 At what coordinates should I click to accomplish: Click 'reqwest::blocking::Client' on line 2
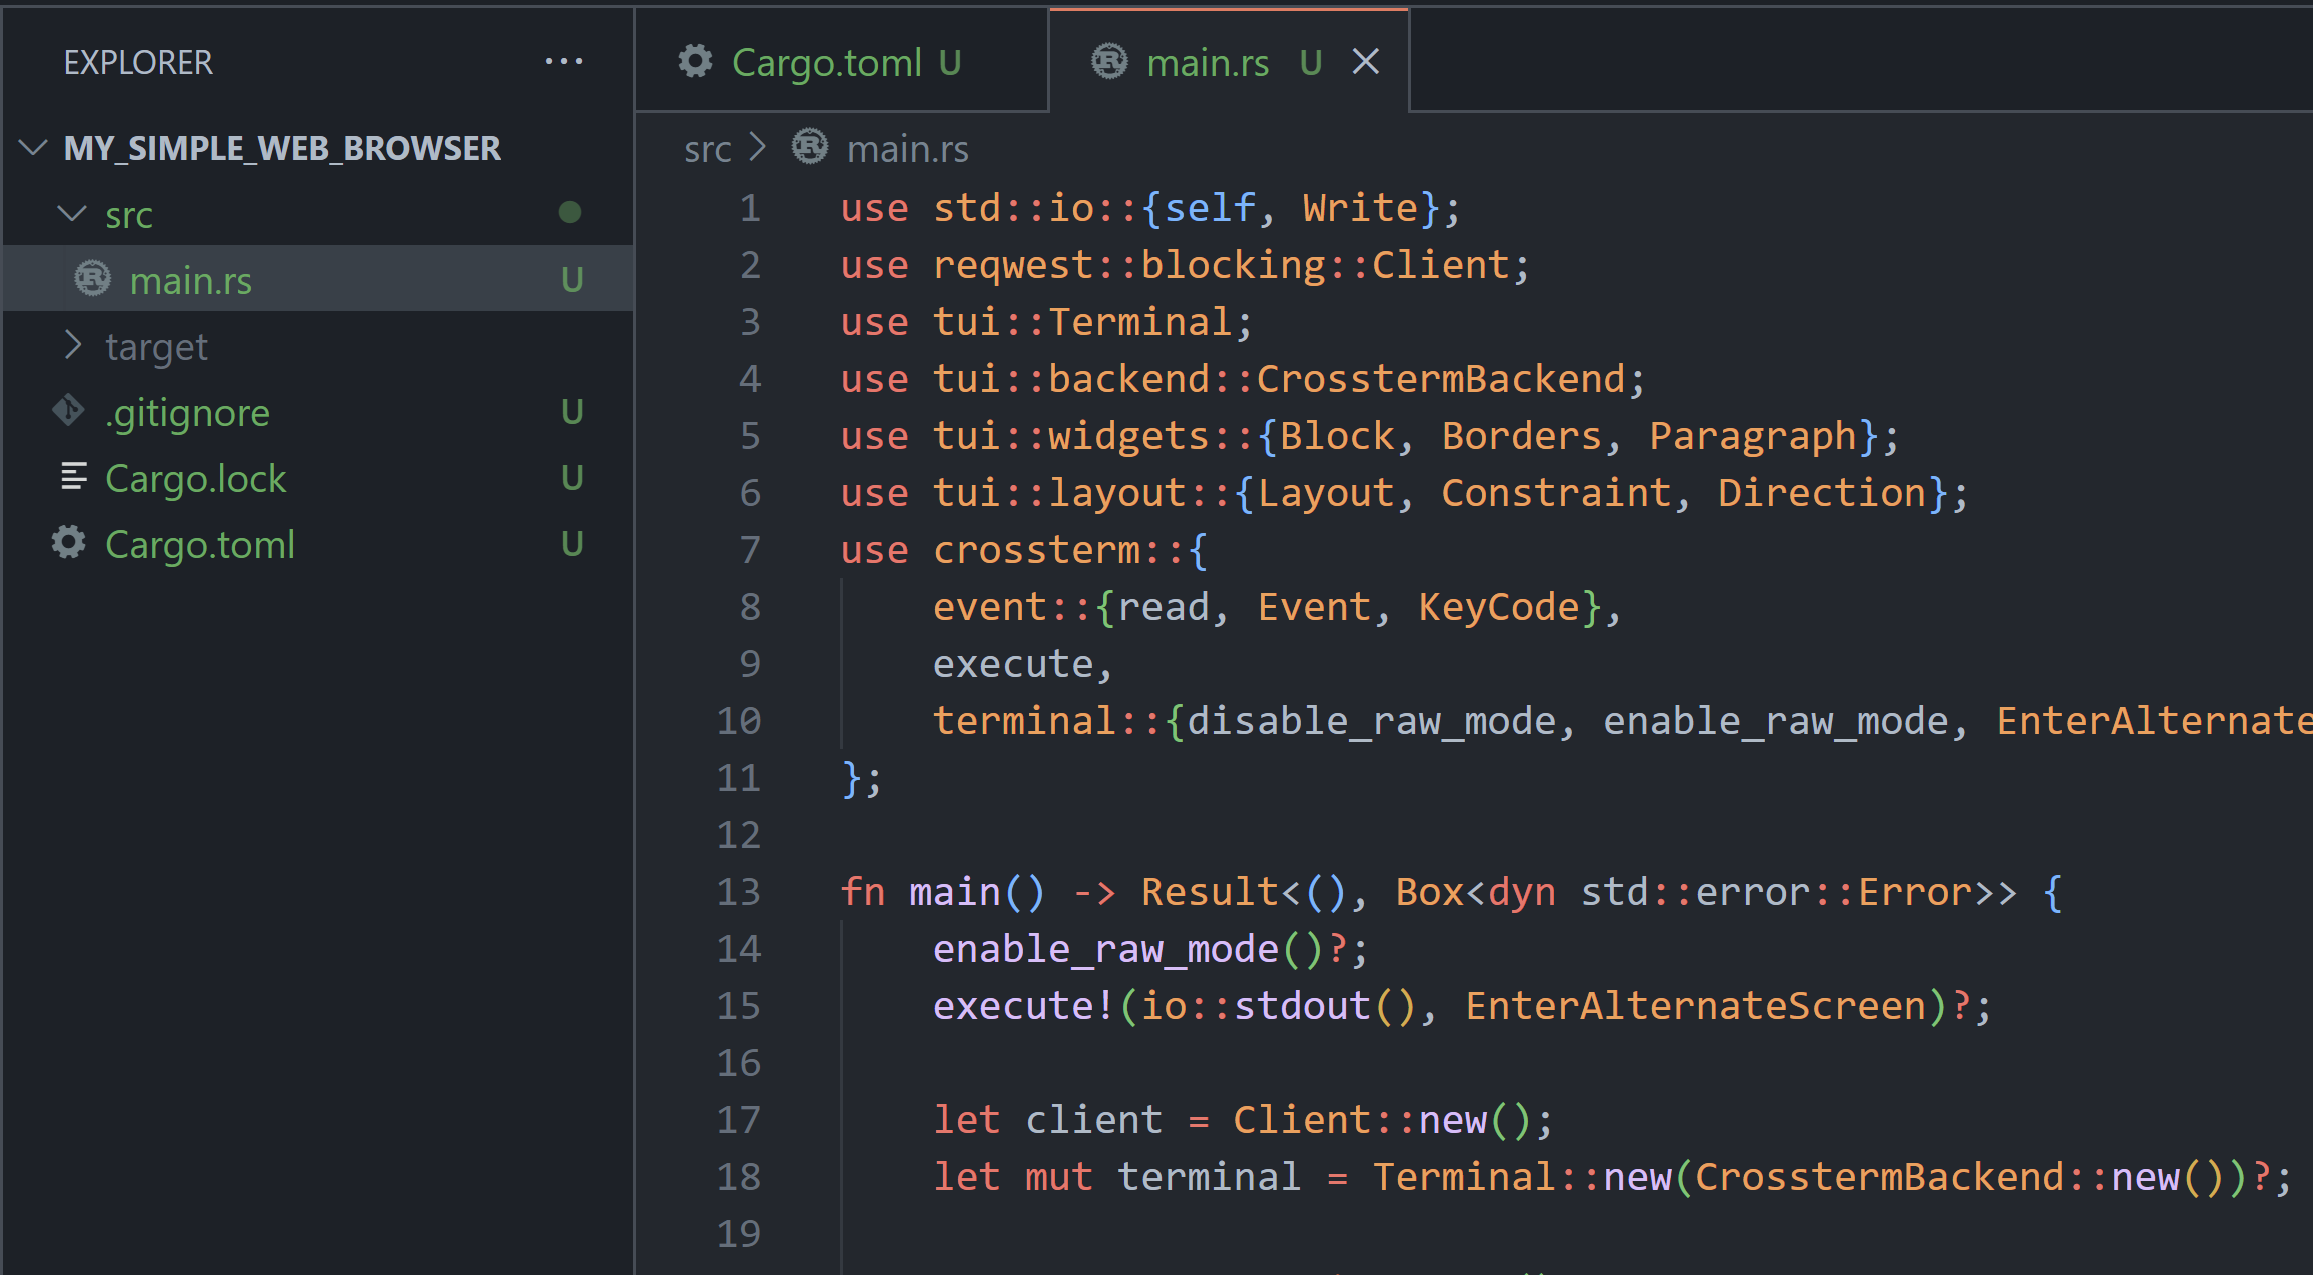(1221, 265)
